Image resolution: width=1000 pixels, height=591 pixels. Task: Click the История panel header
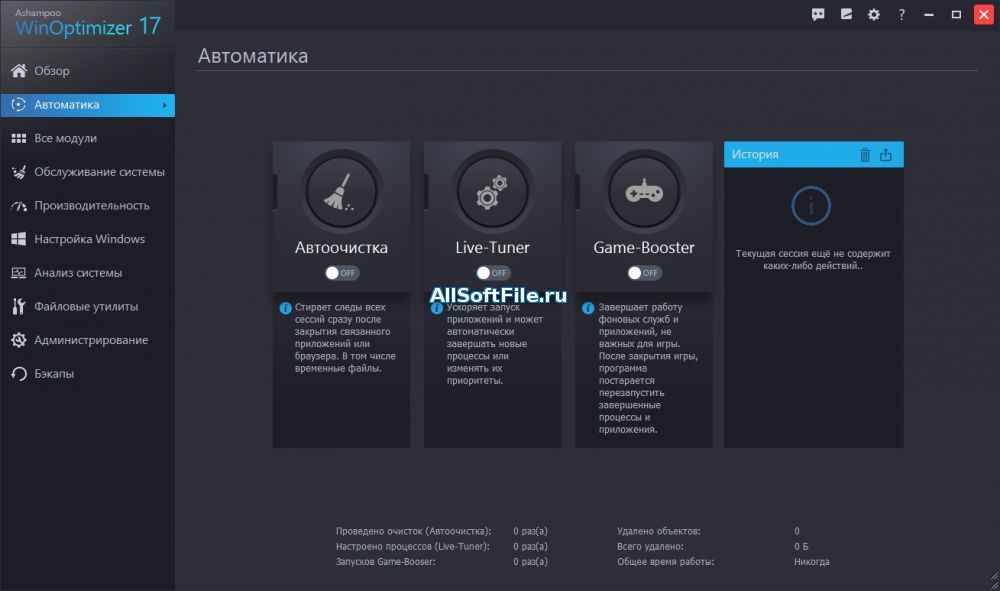813,154
